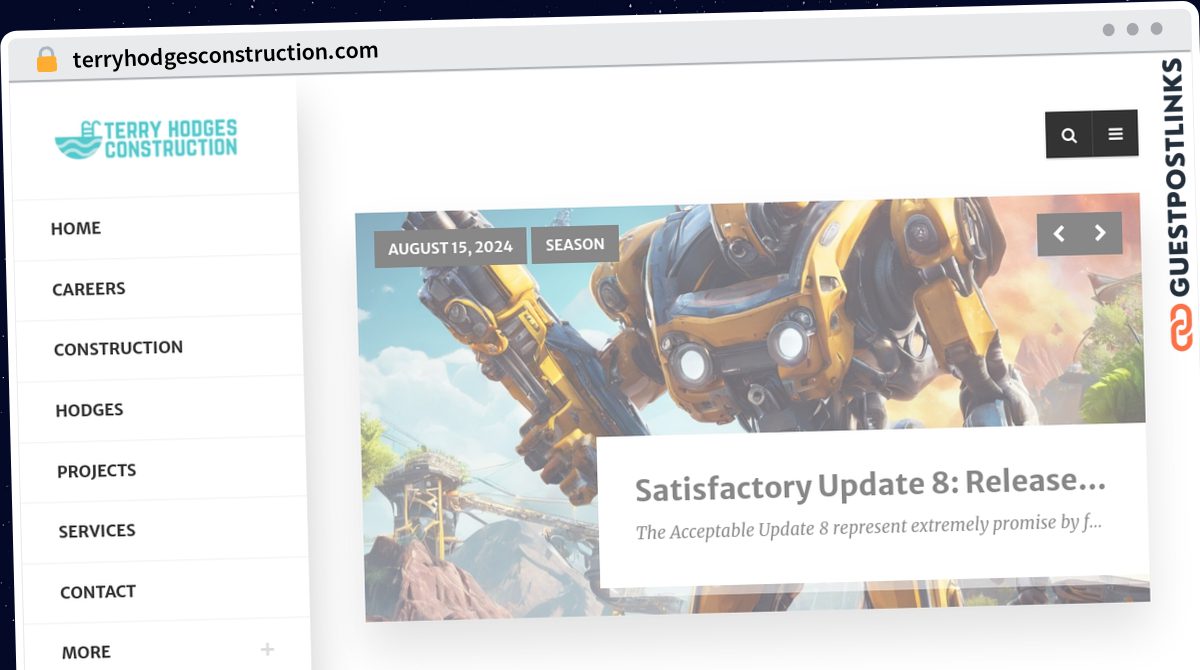
Task: Go to next slide arrow
Action: 1100,233
